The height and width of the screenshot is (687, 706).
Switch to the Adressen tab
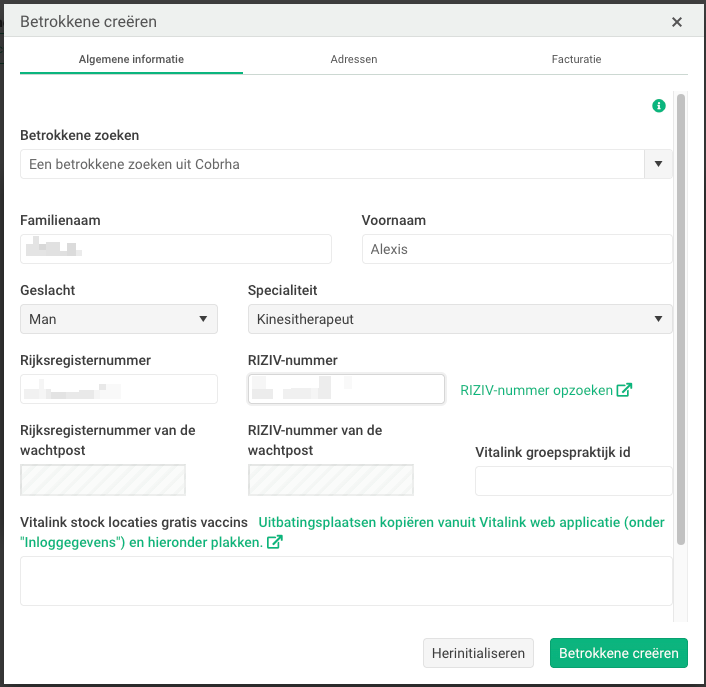point(354,59)
